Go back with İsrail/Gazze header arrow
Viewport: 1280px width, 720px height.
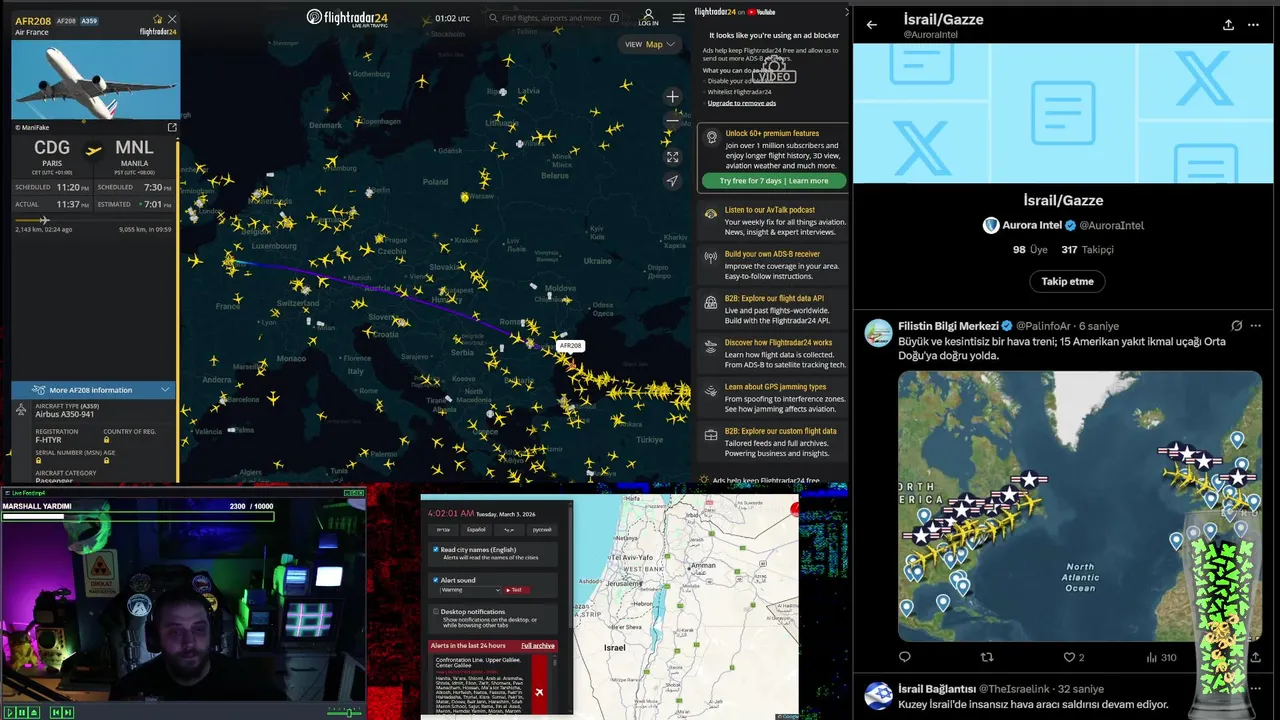pyautogui.click(x=872, y=25)
